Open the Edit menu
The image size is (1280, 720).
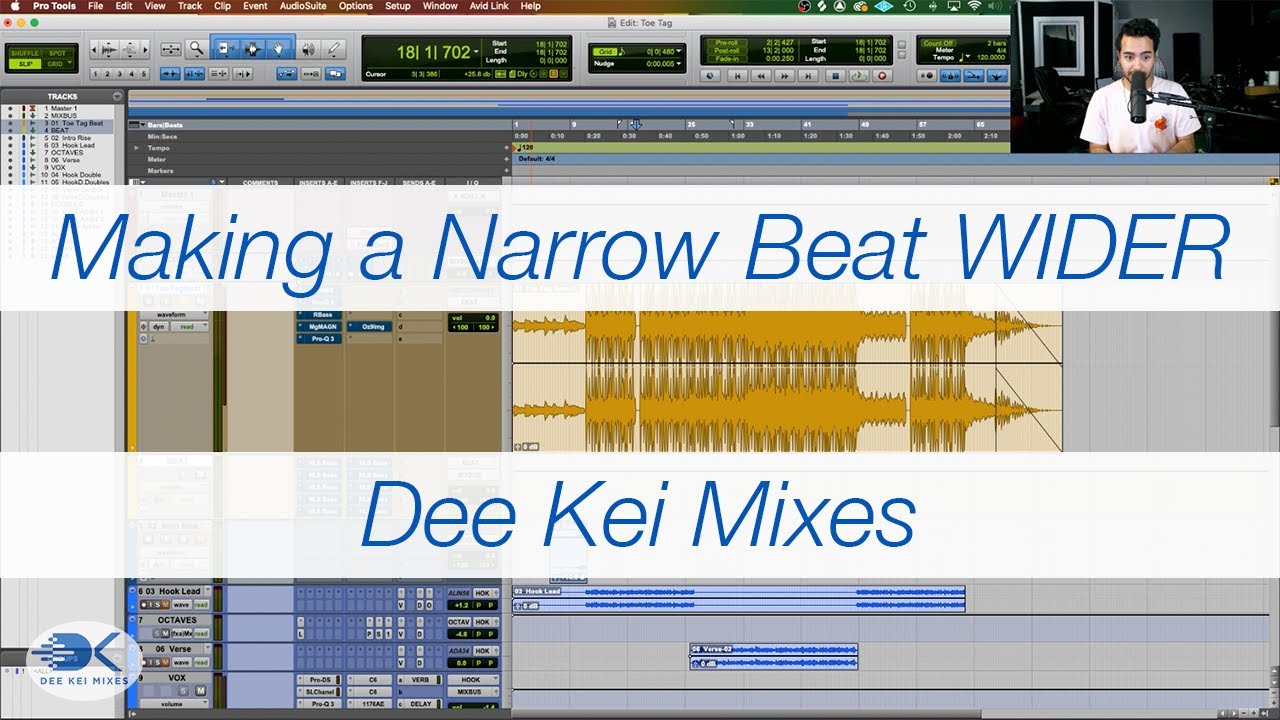tap(124, 6)
